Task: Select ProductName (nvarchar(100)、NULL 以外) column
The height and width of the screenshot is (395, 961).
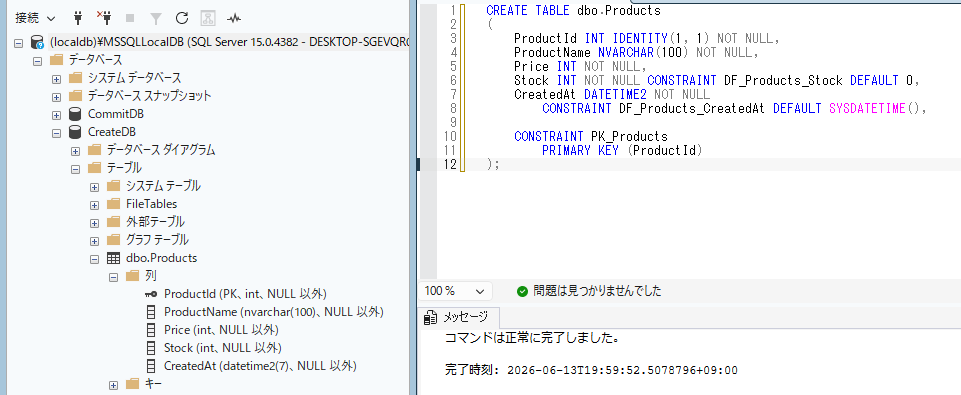Action: 274,312
